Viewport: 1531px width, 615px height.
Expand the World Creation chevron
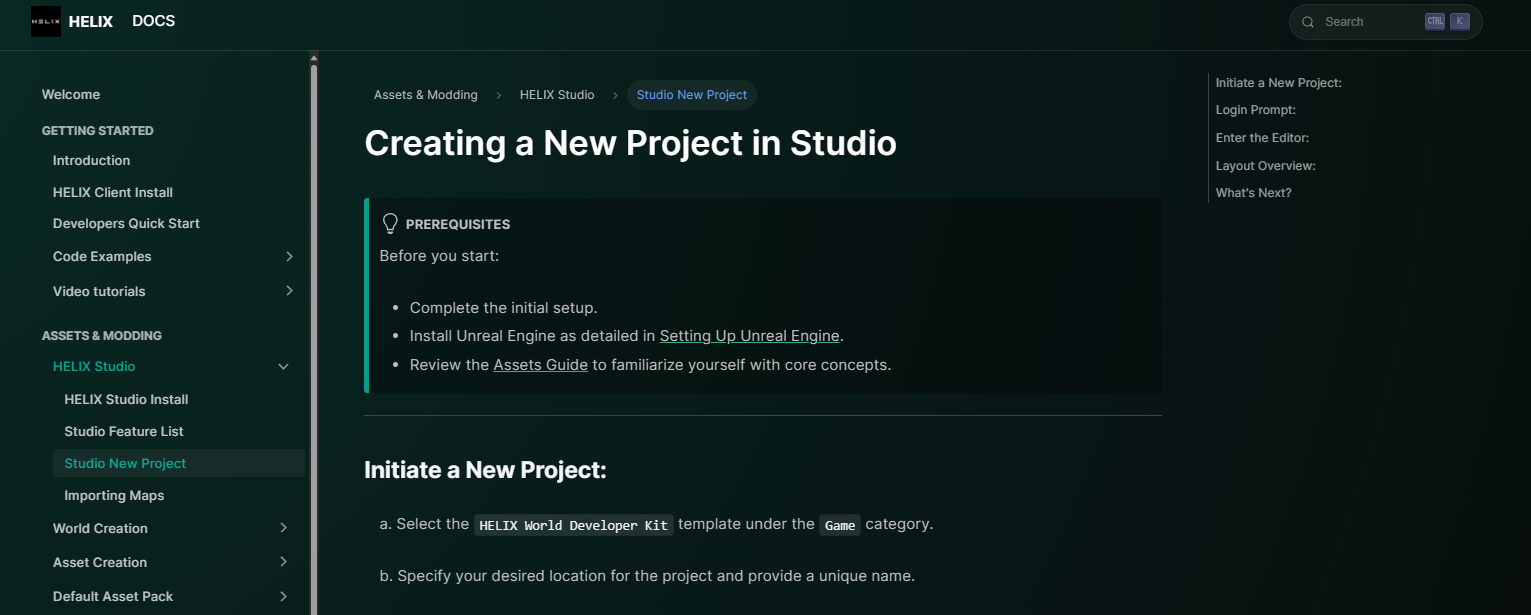[x=284, y=528]
